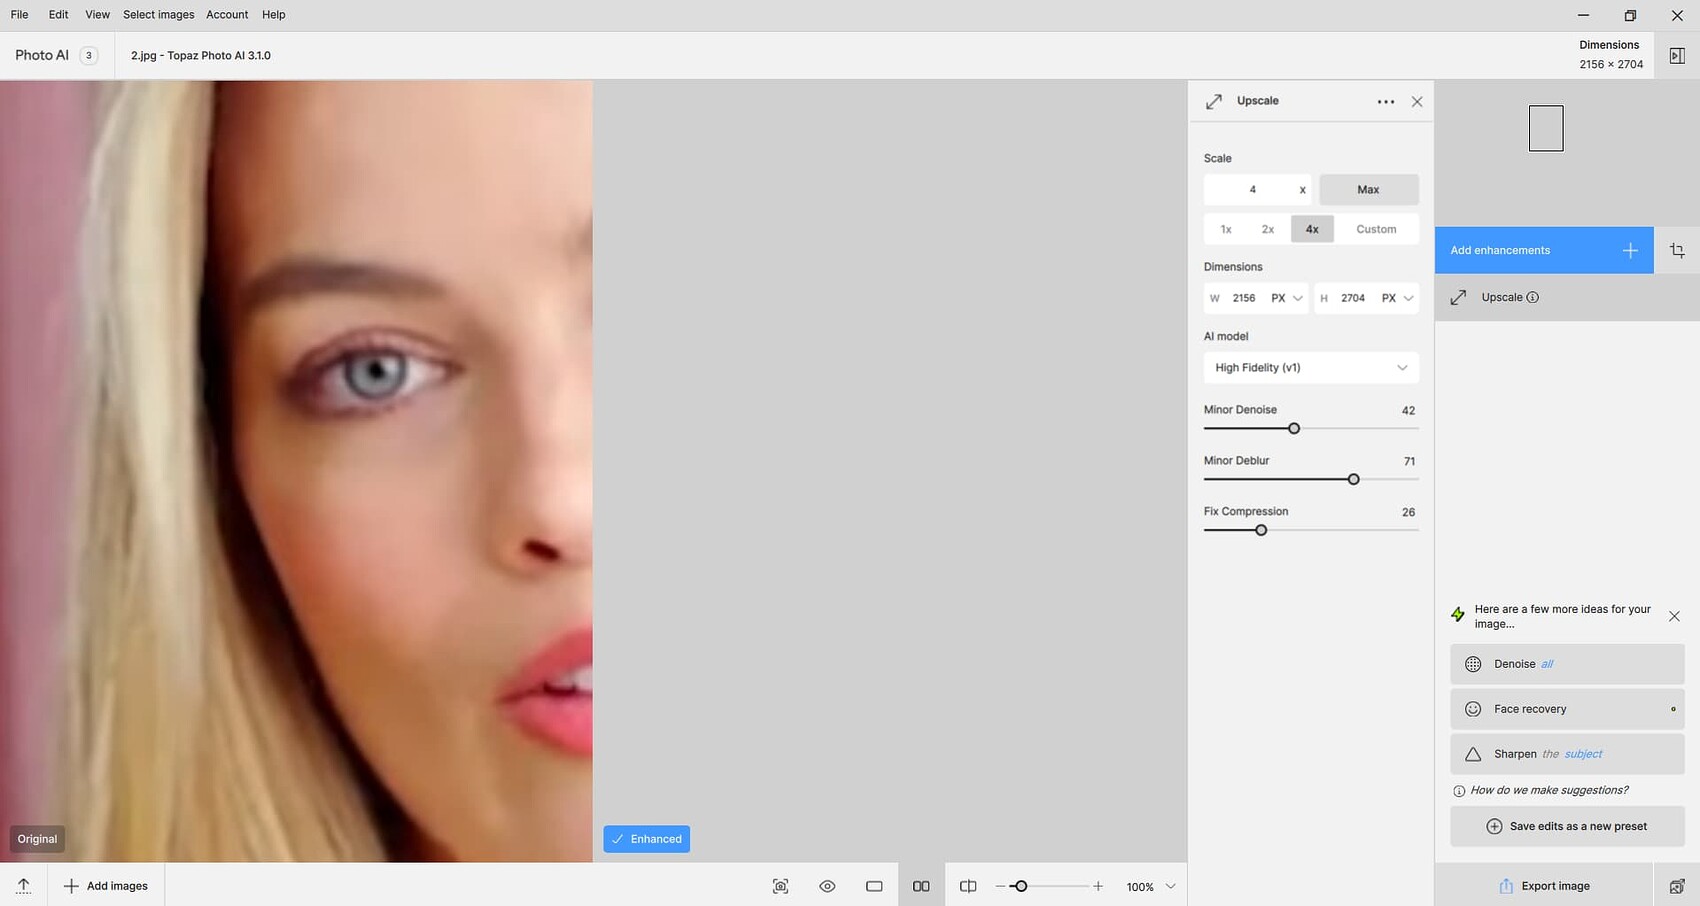Select the single image view icon
The height and width of the screenshot is (906, 1700).
click(873, 886)
